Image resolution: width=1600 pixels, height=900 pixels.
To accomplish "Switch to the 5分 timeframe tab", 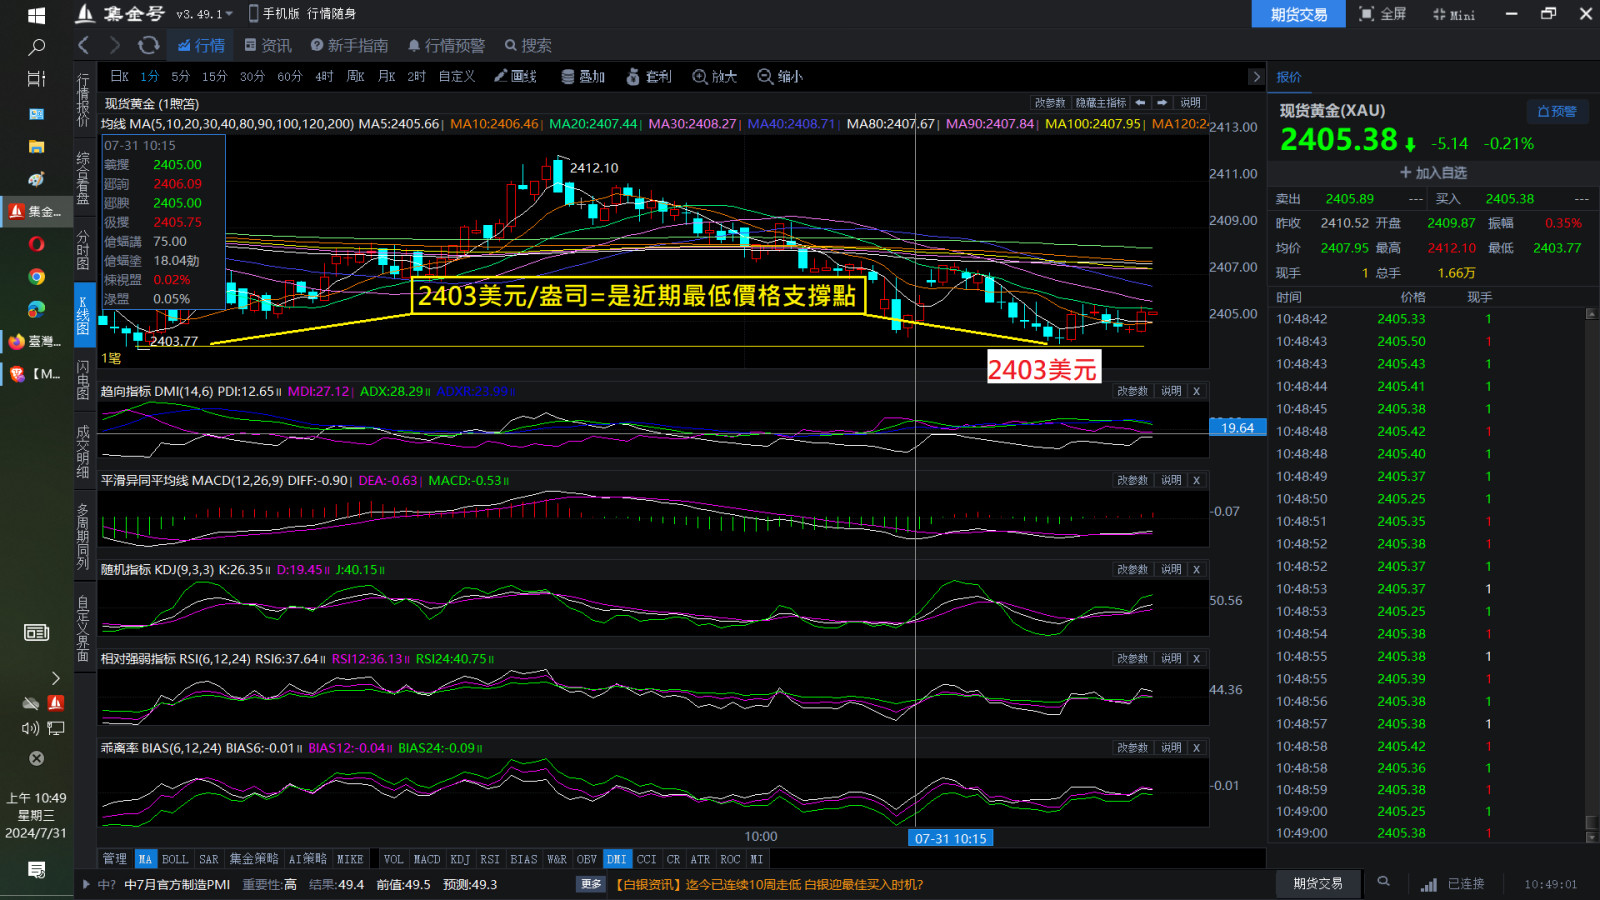I will click(x=180, y=76).
